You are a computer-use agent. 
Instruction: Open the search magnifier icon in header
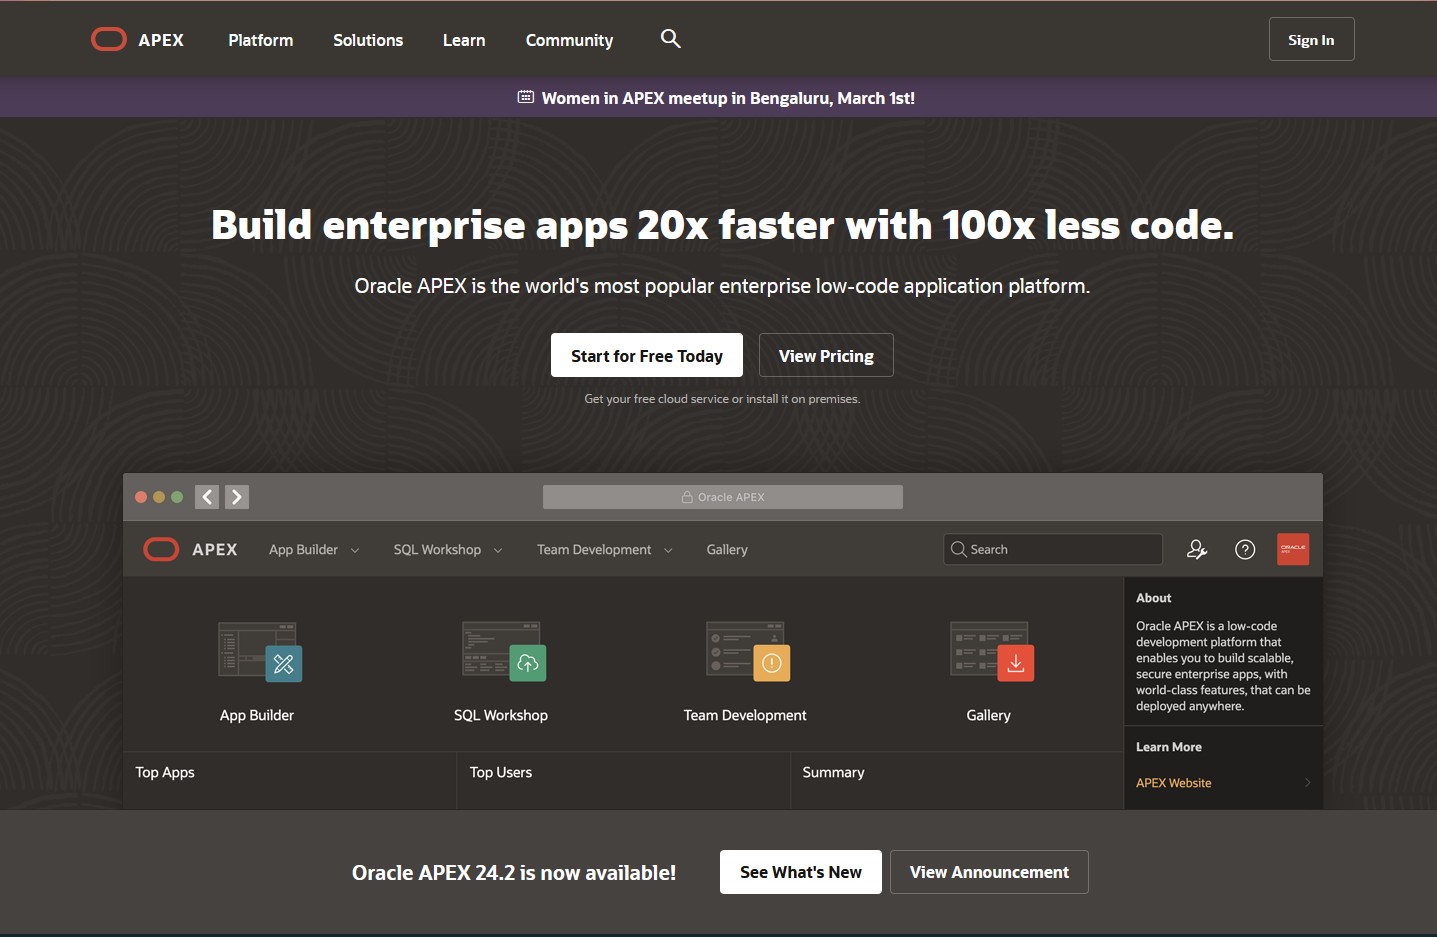point(671,39)
